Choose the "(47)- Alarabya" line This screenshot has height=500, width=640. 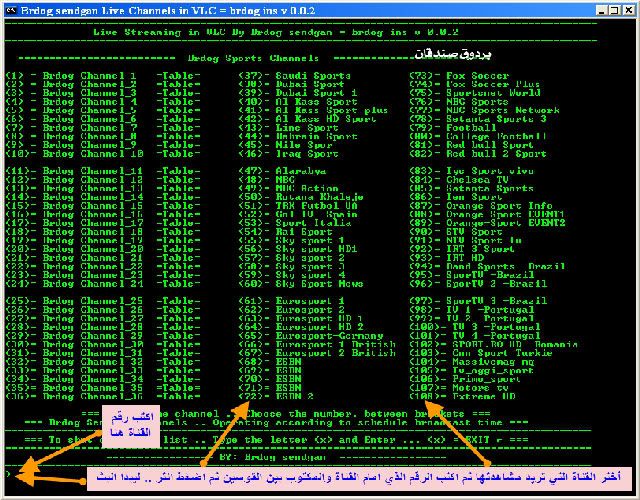point(282,171)
